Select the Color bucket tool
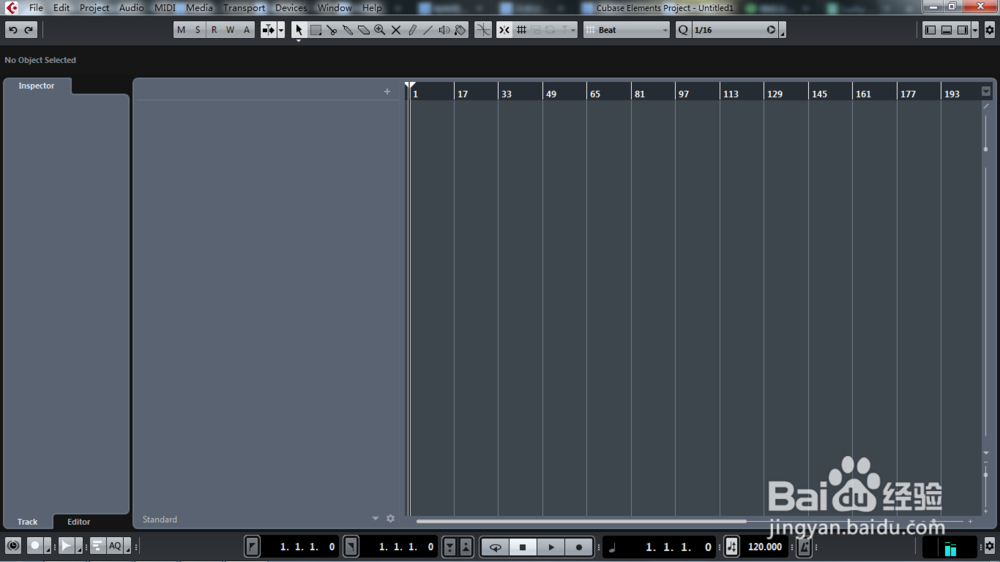The image size is (1000, 562). tap(460, 30)
